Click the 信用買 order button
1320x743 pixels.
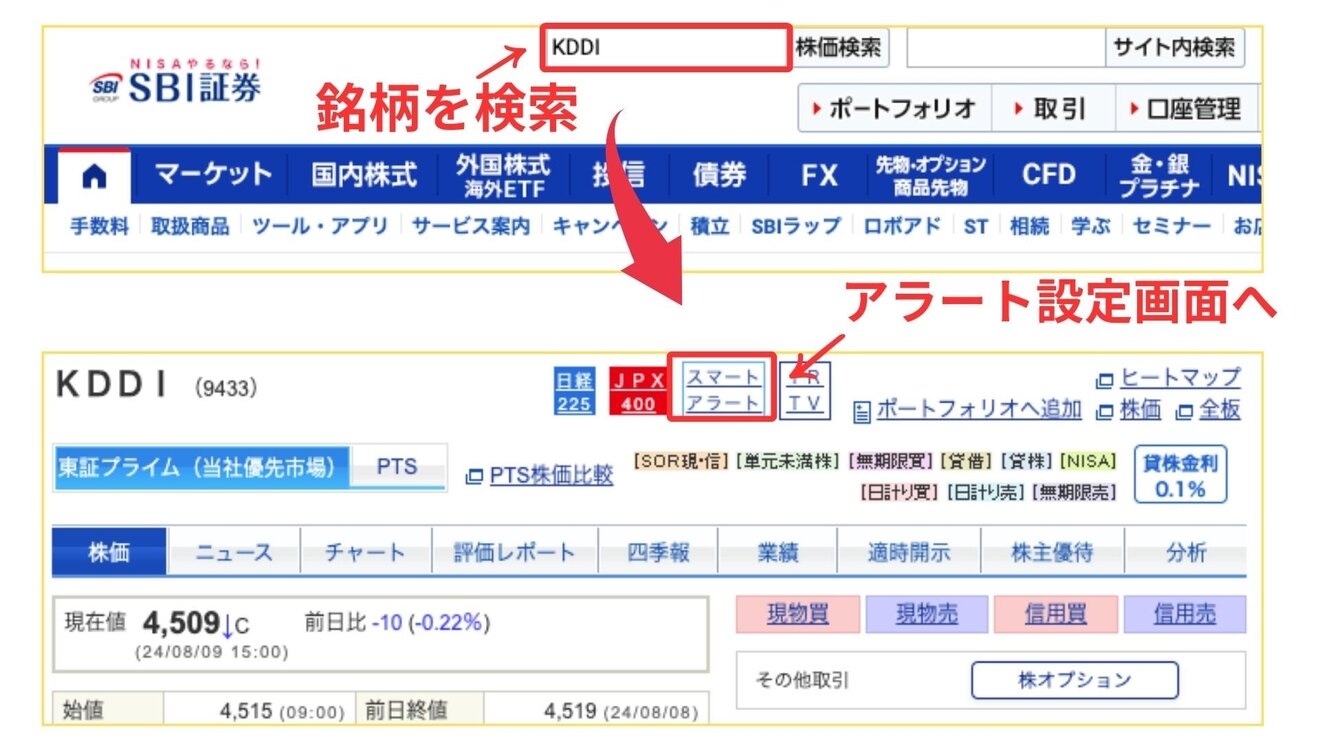(x=1055, y=614)
